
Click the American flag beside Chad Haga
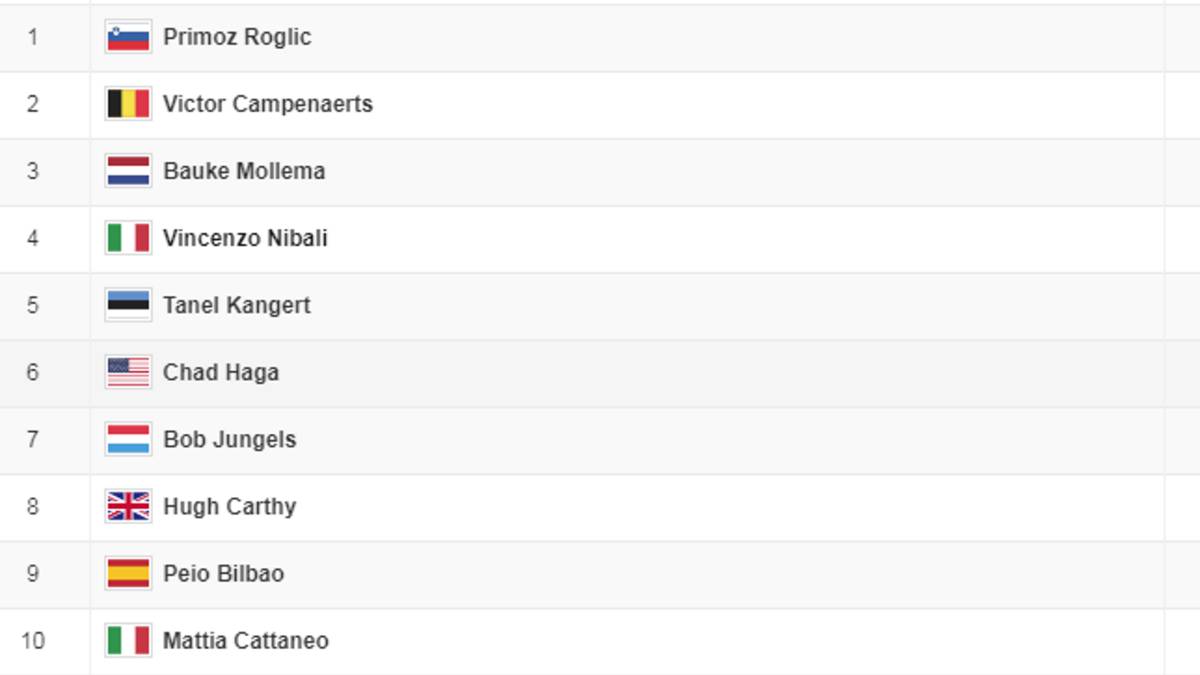coord(128,372)
